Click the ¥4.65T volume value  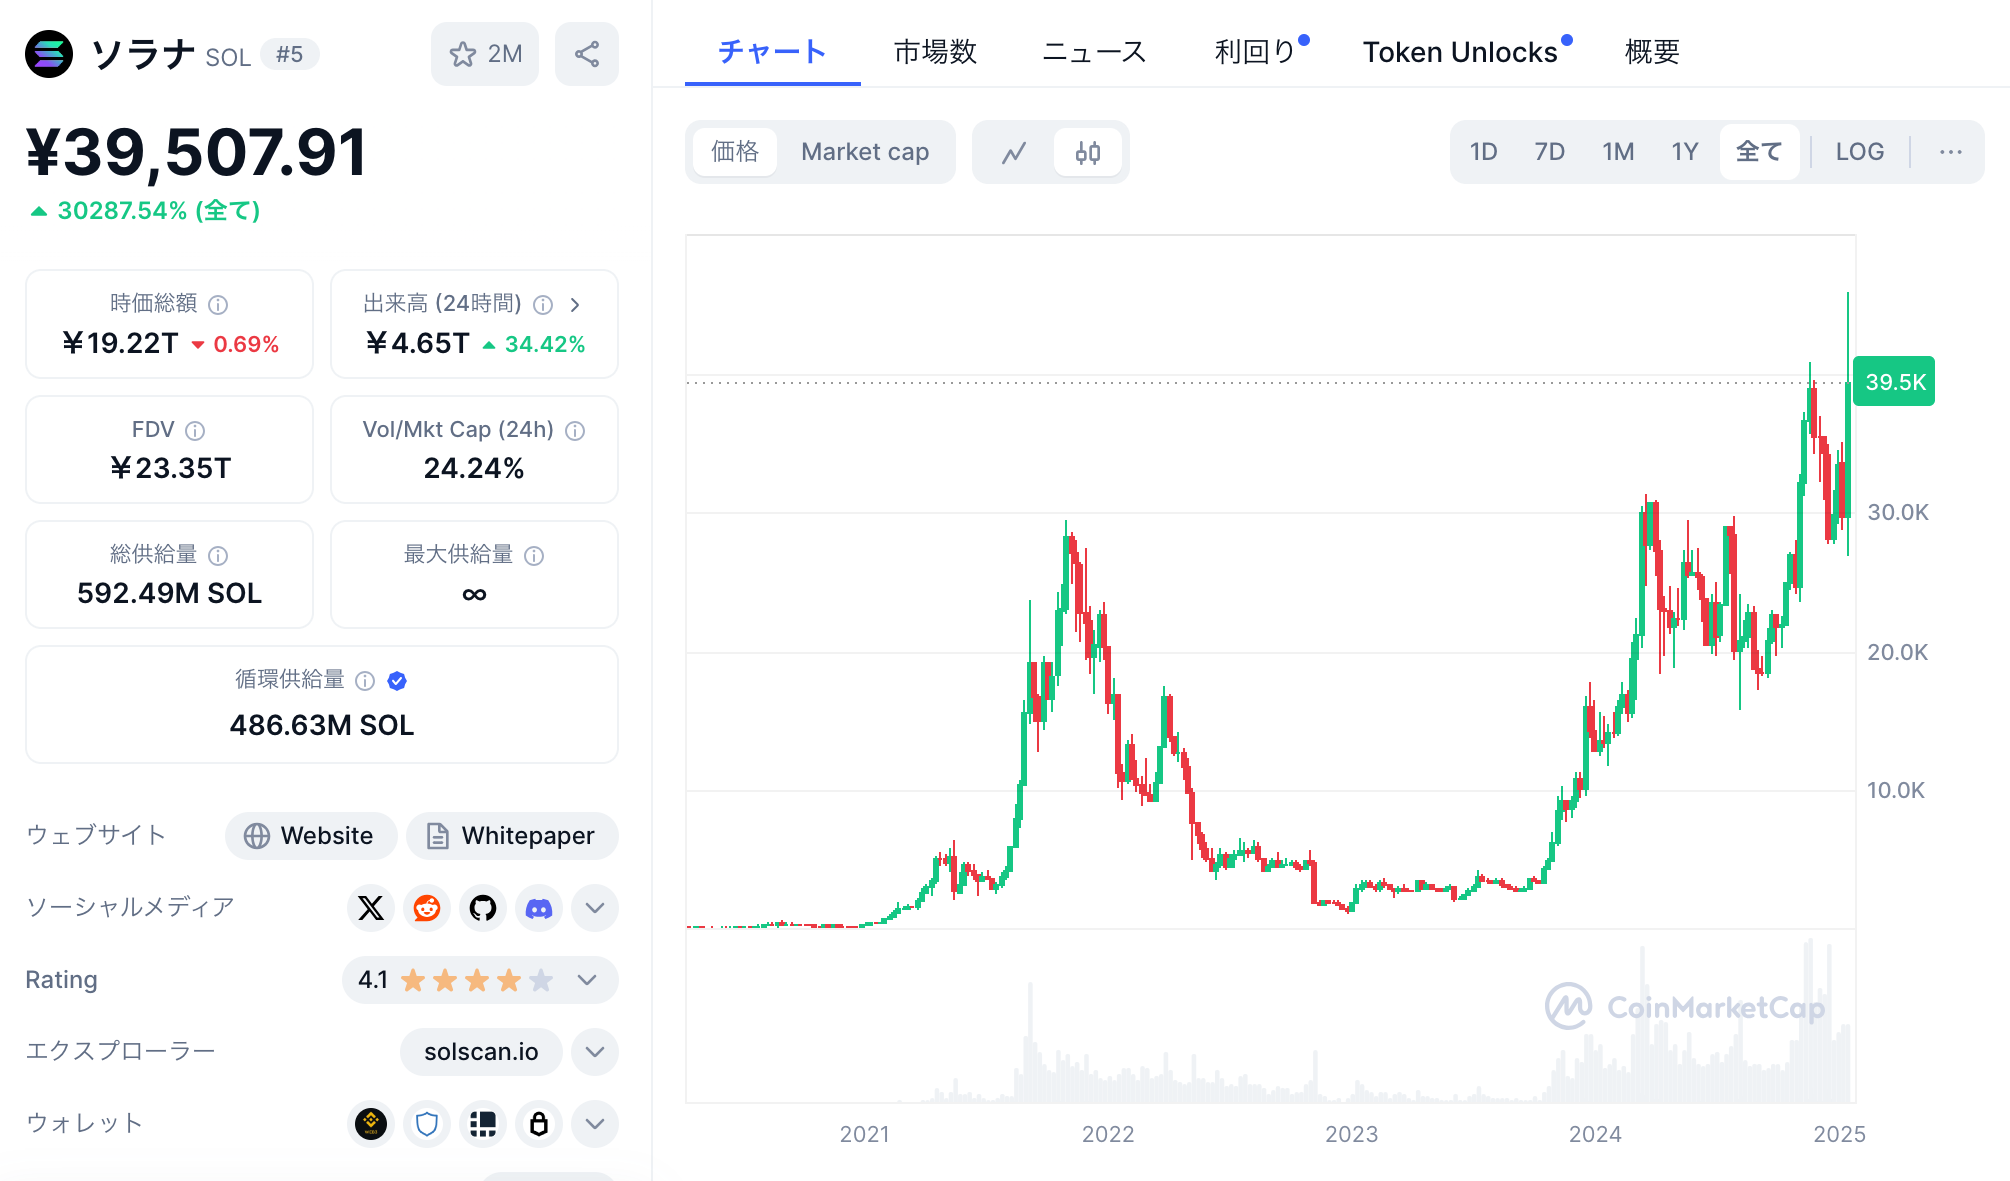click(x=417, y=344)
